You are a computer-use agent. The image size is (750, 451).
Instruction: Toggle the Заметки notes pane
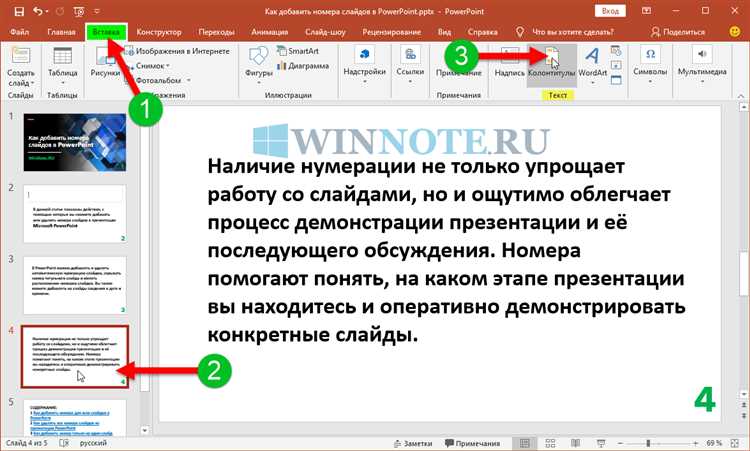pyautogui.click(x=413, y=443)
